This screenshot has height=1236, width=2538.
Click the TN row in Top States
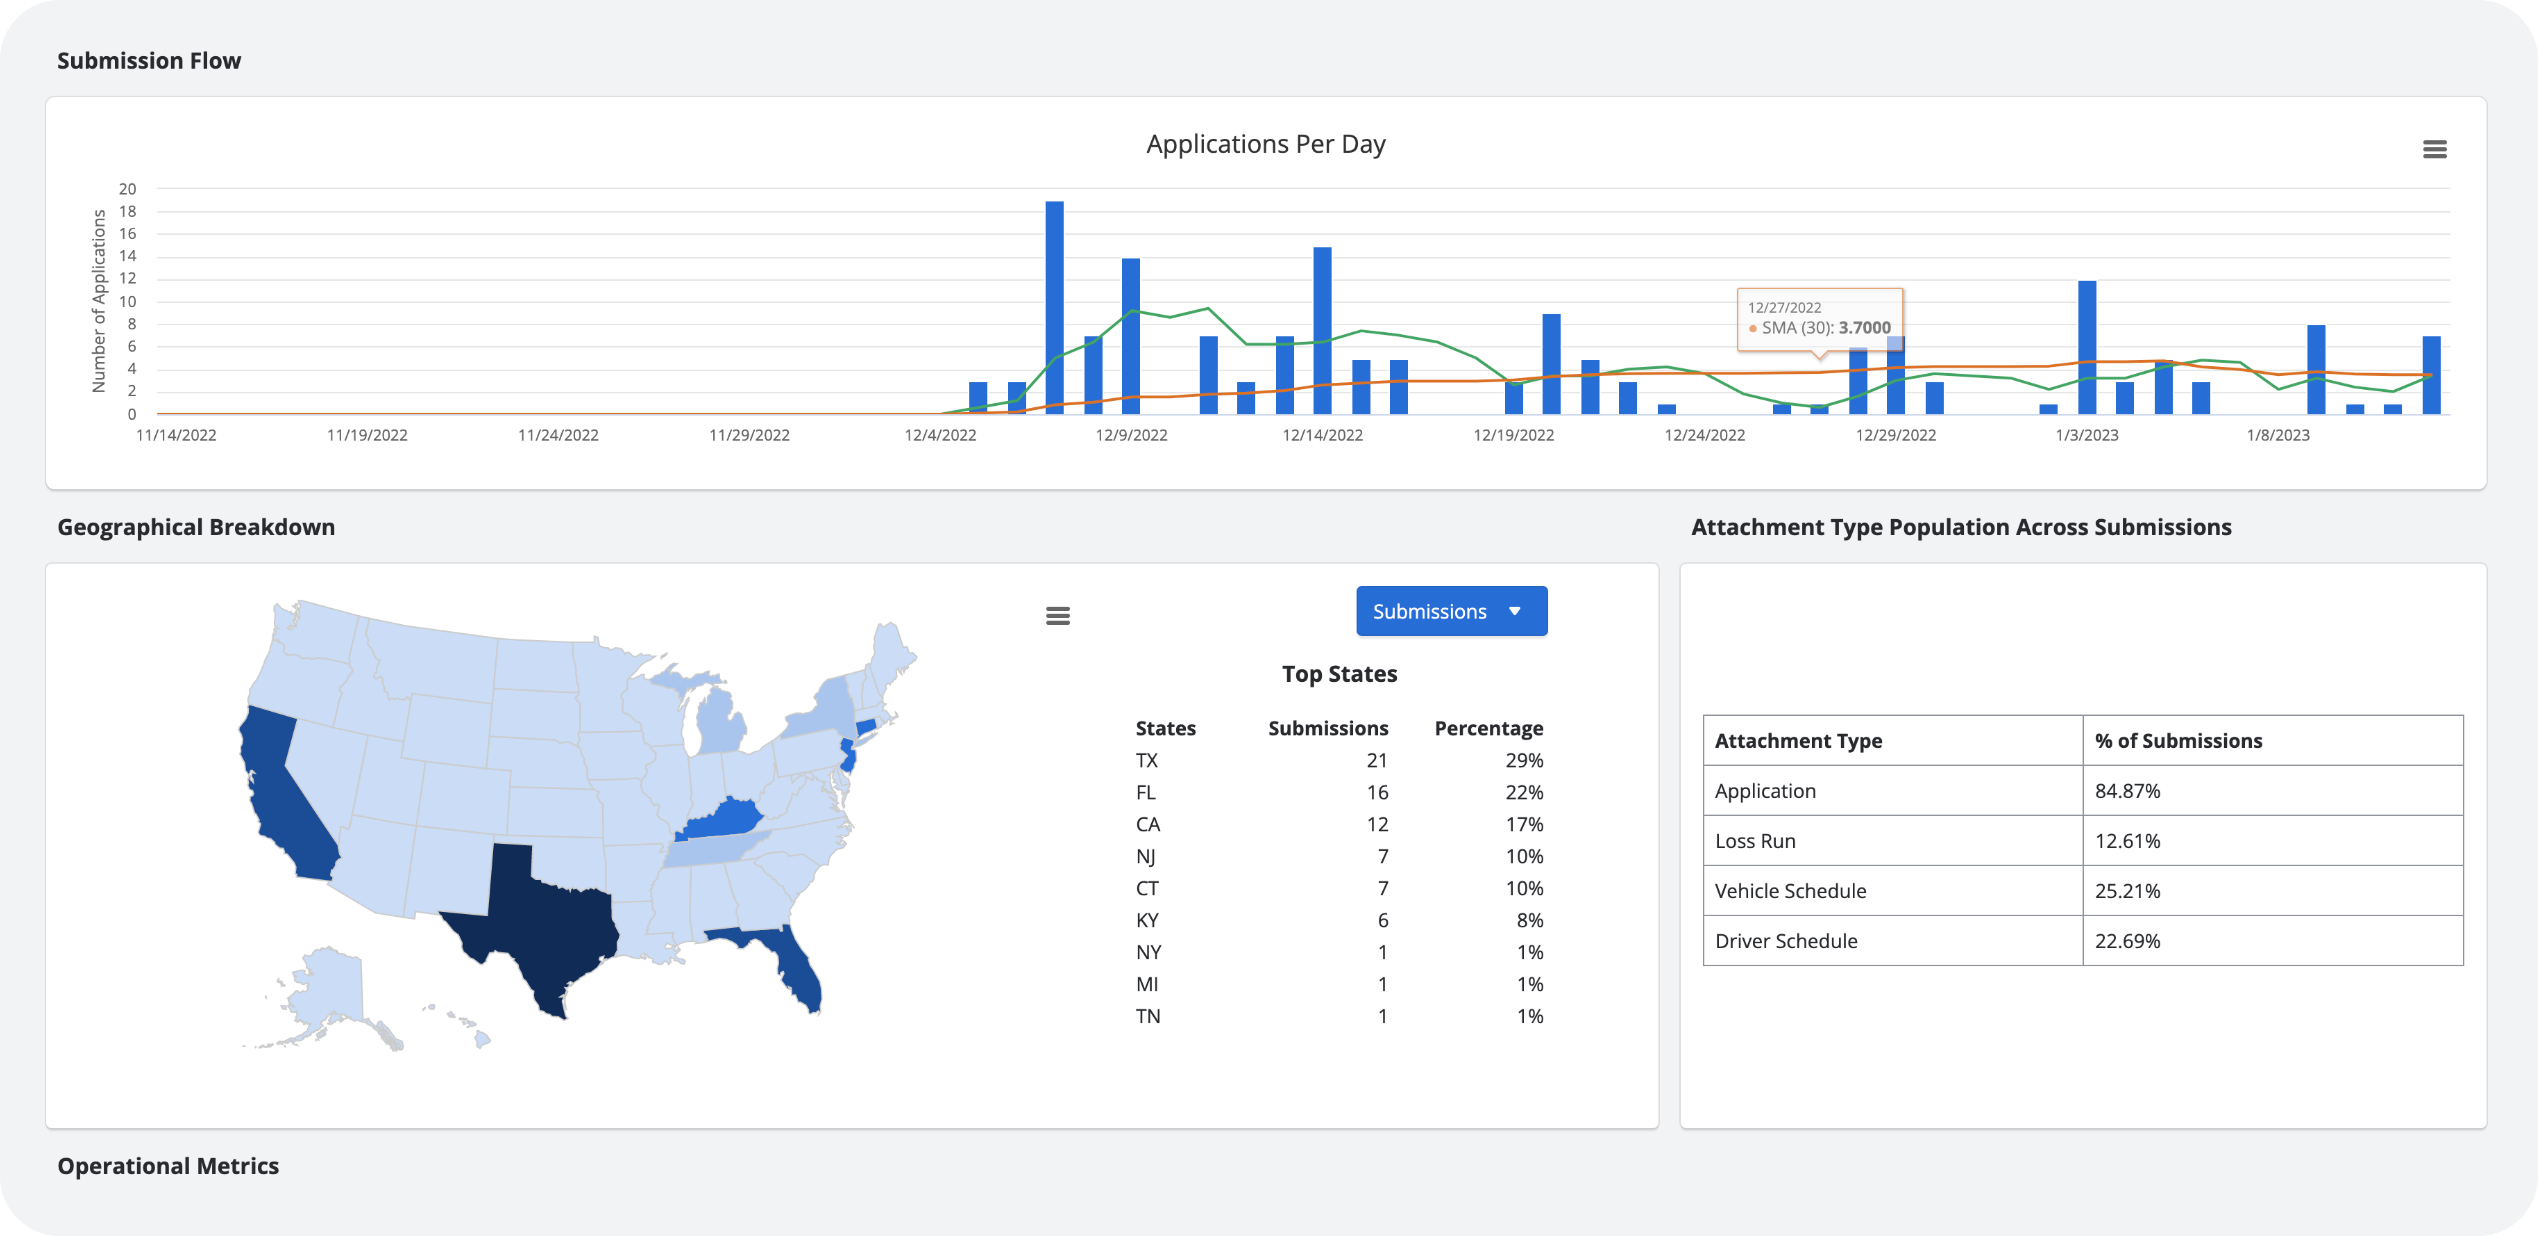(1339, 1016)
